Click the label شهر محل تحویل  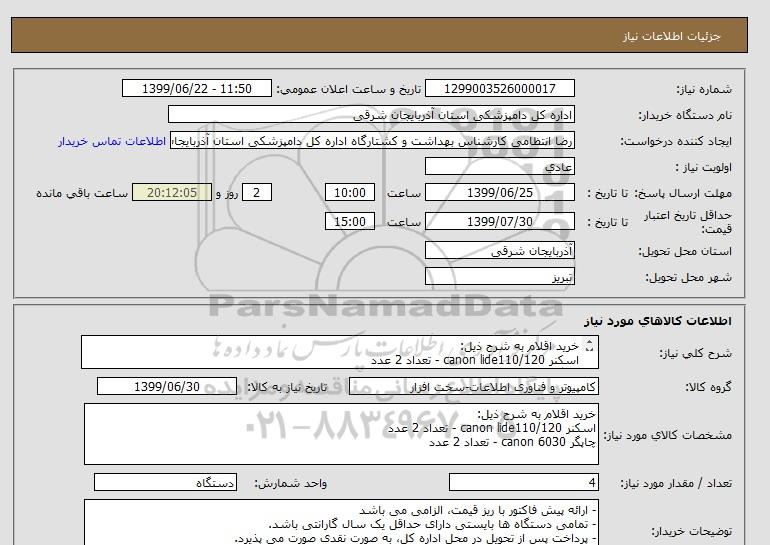[x=688, y=277]
